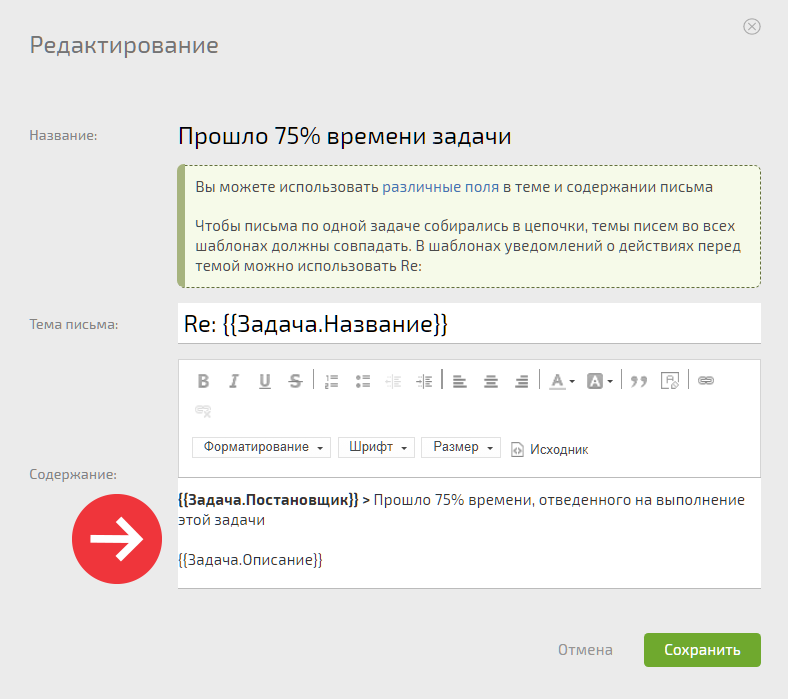Screen dimensions: 788x699
Task: Save template with Сохранить button
Action: point(702,650)
